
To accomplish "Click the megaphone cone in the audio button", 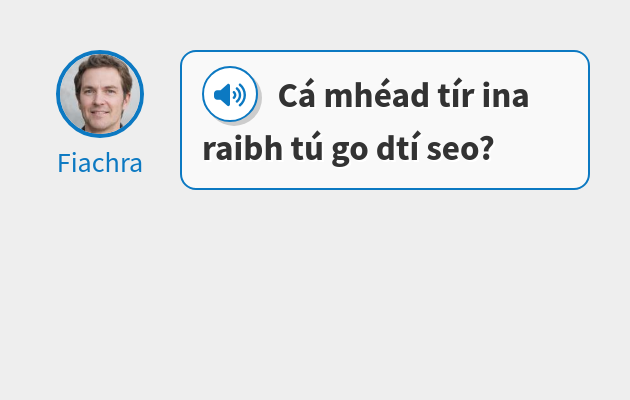I will [x=222, y=95].
